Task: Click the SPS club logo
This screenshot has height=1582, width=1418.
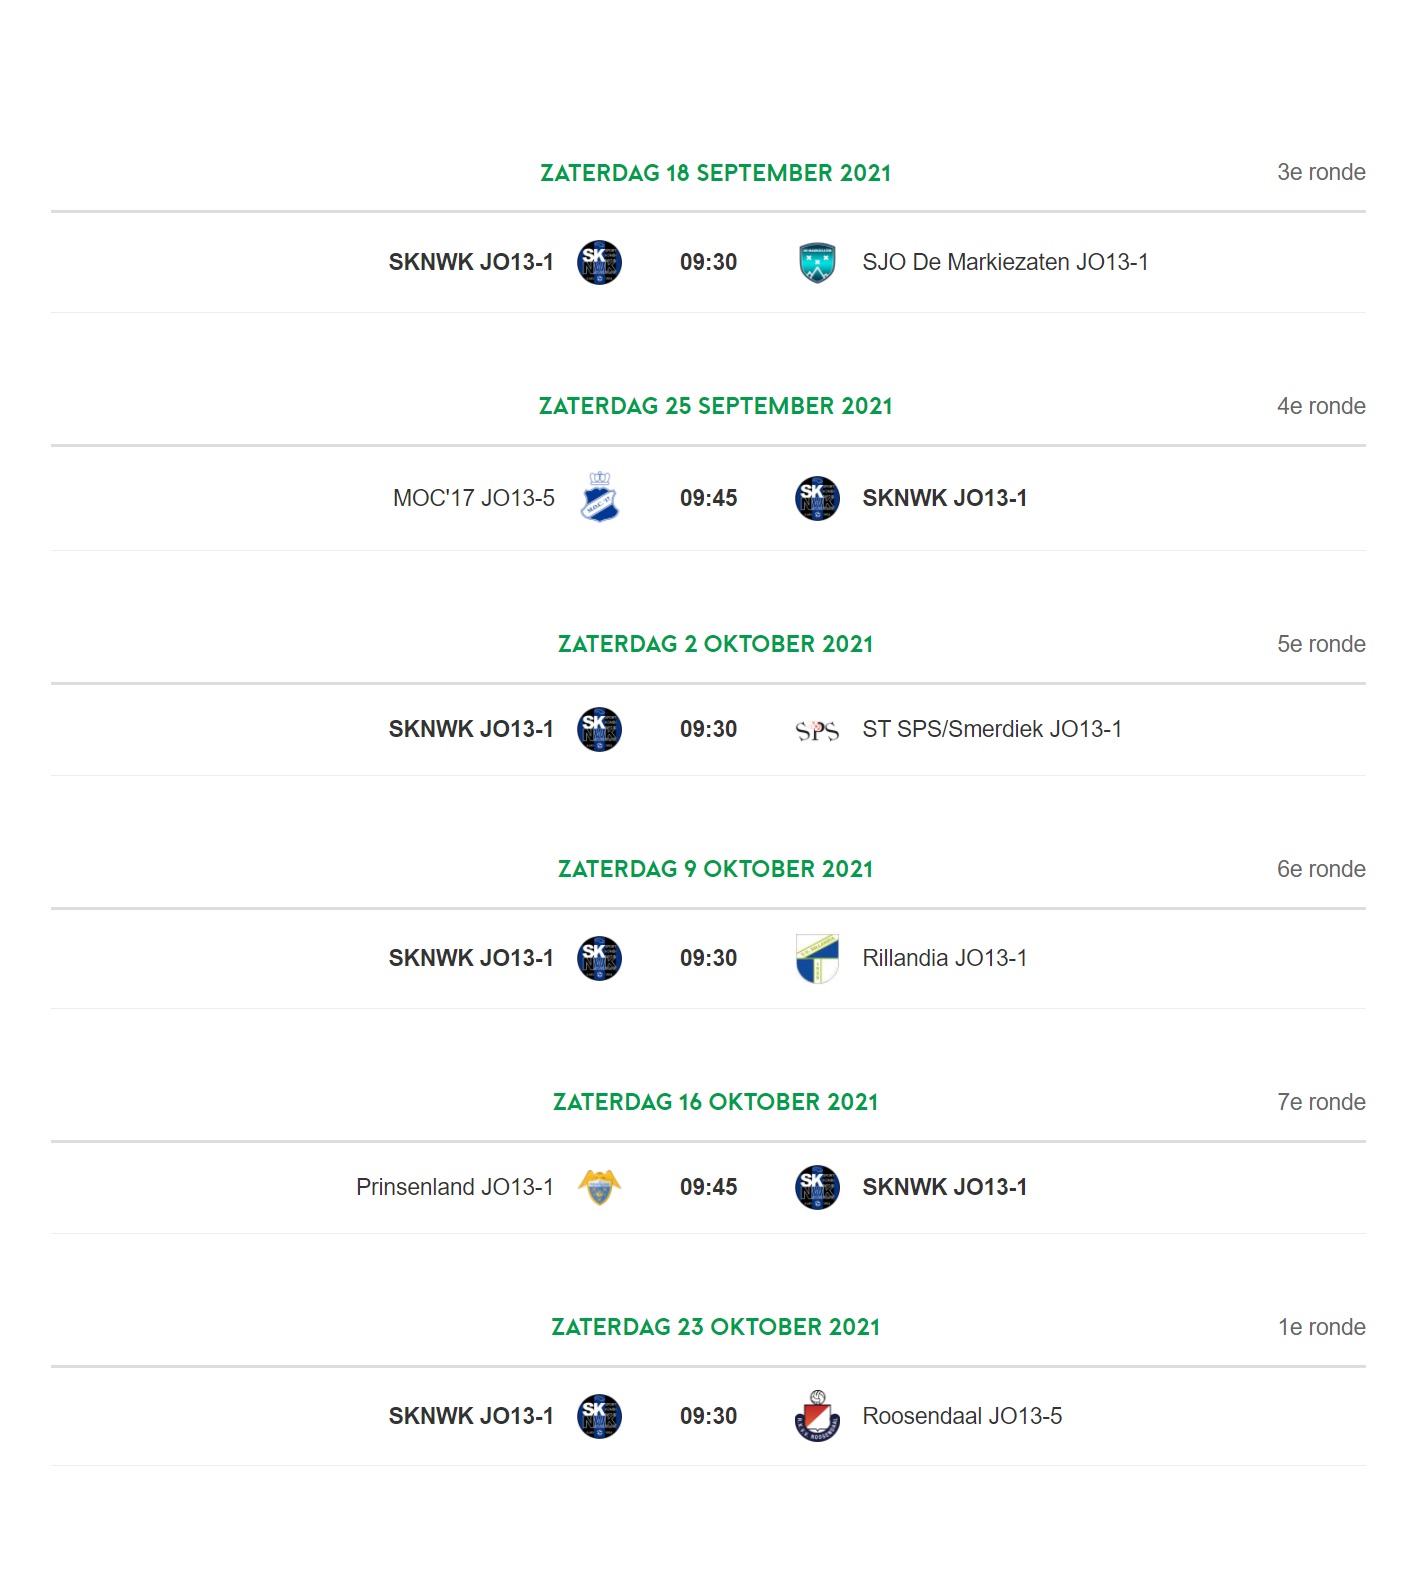Action: pyautogui.click(x=817, y=731)
